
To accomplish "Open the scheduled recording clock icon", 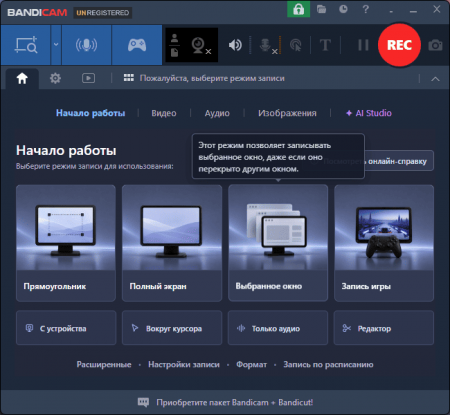I will 343,9.
